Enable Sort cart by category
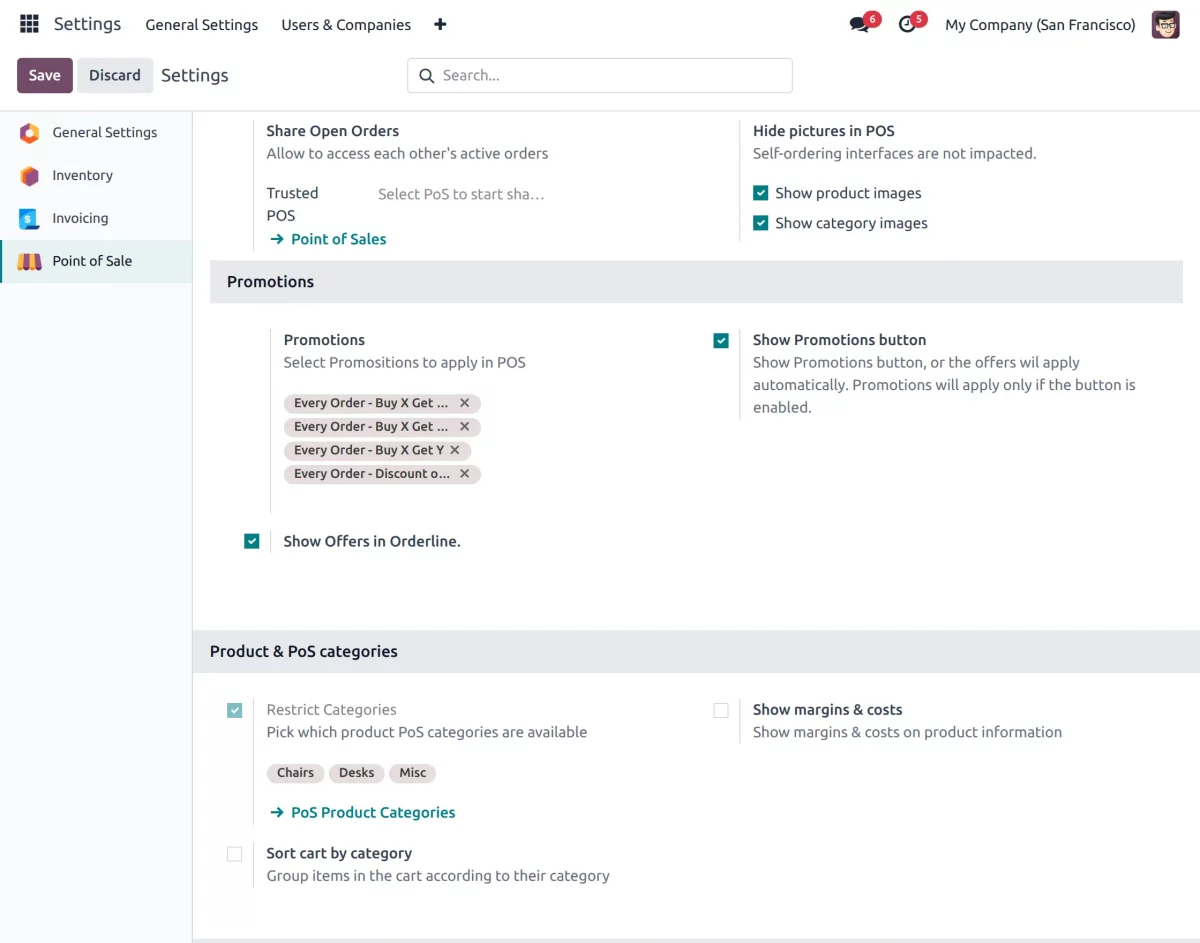 234,854
